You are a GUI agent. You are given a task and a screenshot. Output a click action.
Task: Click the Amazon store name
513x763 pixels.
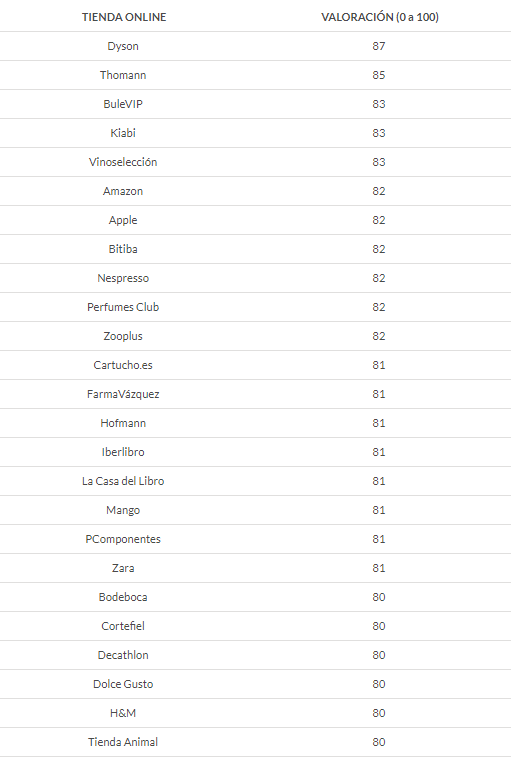123,191
